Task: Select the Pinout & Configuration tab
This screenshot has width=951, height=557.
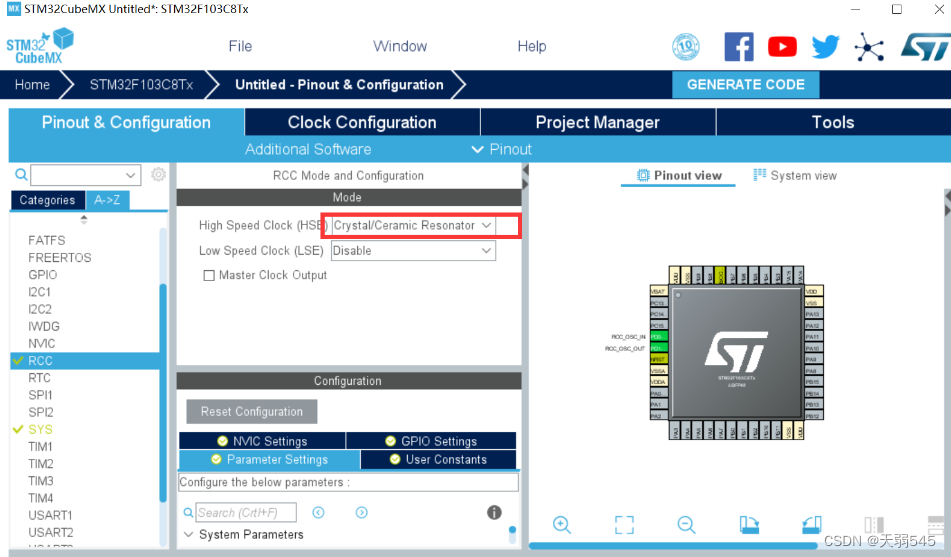Action: (x=126, y=122)
